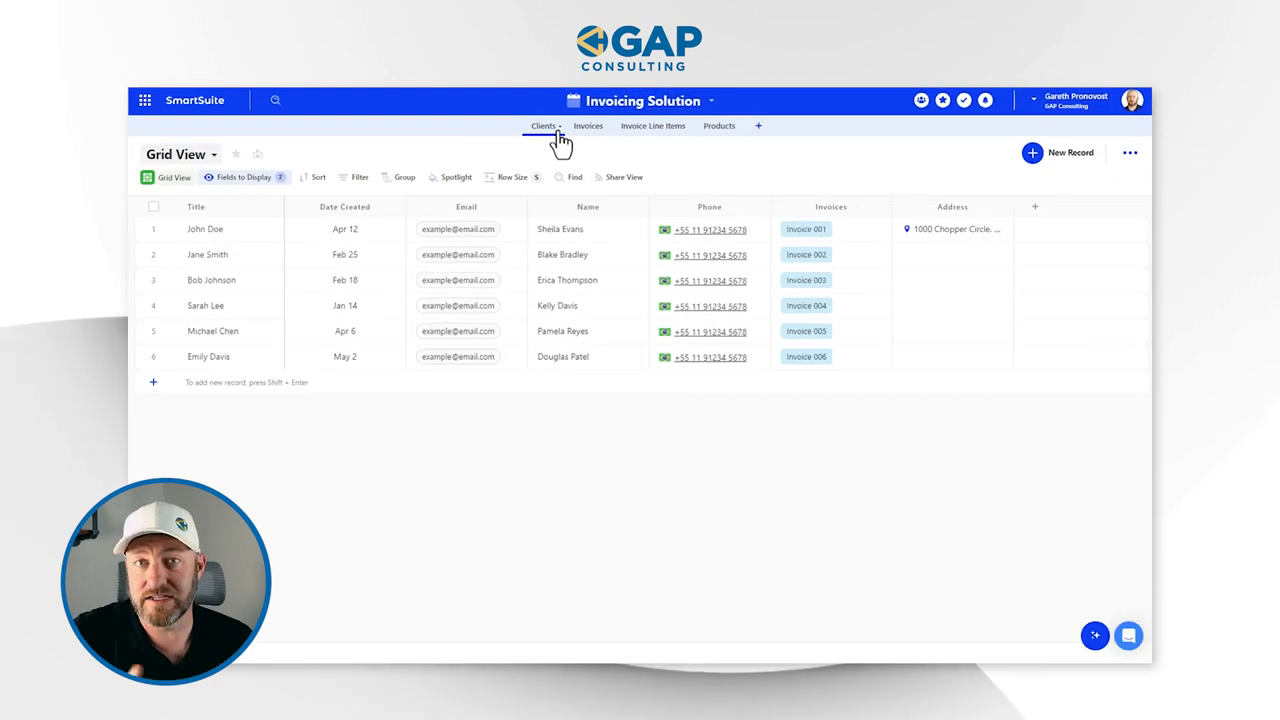Open linked record Invoice 001
The height and width of the screenshot is (720, 1280).
(x=806, y=229)
